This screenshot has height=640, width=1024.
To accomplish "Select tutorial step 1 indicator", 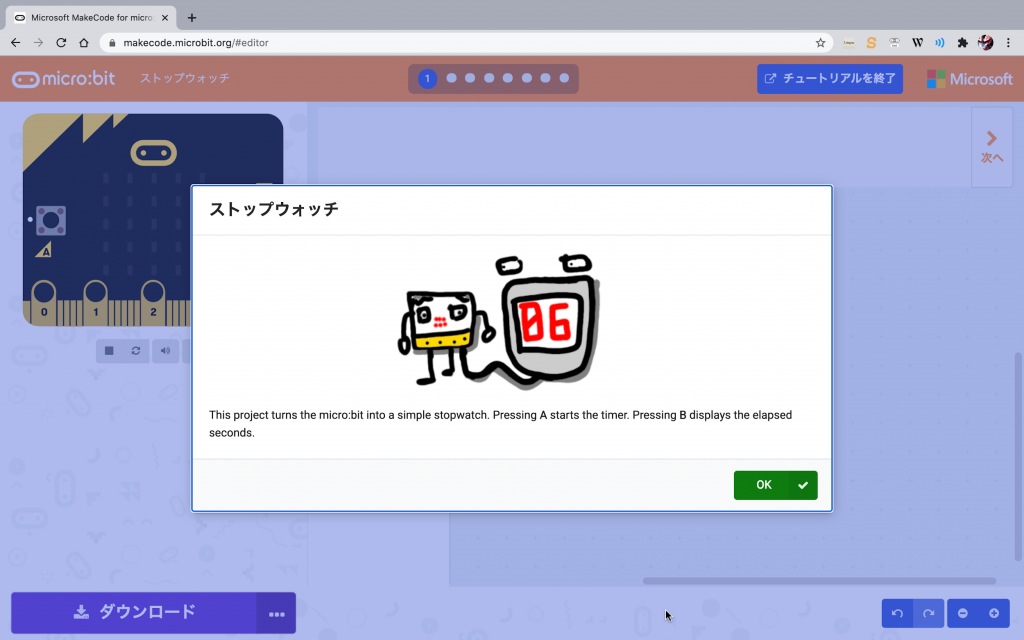I will tap(427, 78).
